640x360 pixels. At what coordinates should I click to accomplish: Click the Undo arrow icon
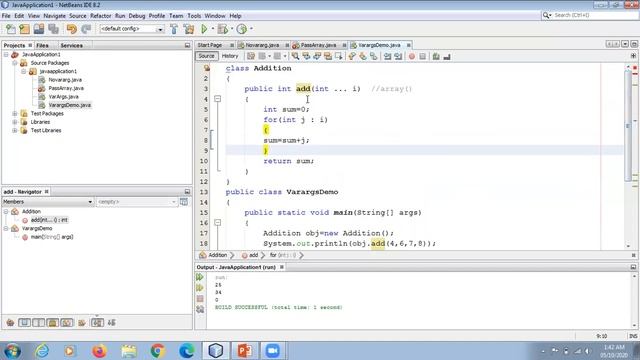click(x=72, y=29)
